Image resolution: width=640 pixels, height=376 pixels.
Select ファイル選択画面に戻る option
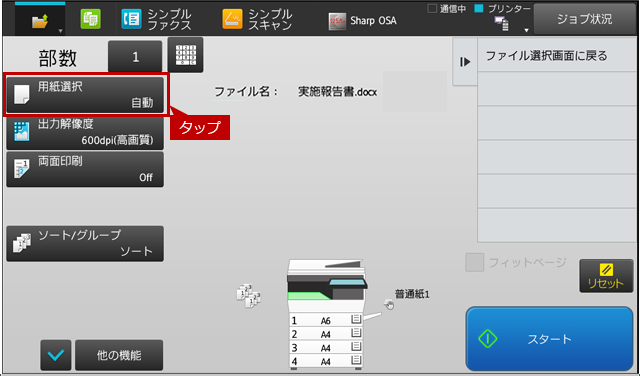click(557, 56)
